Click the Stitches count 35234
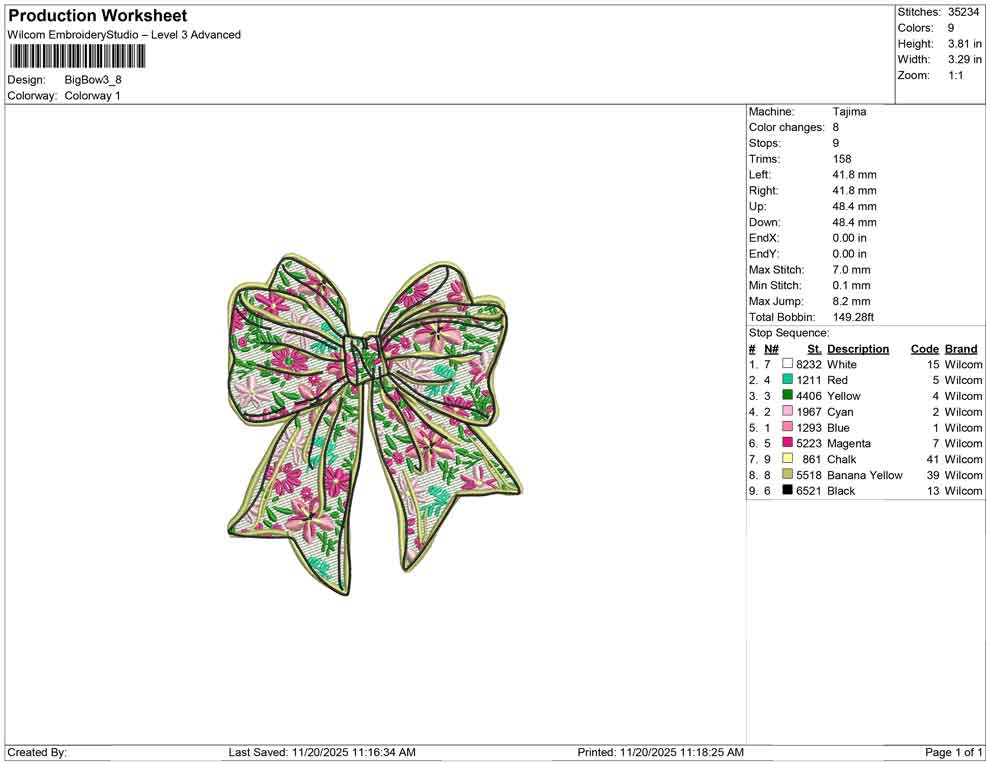The height and width of the screenshot is (762, 990). (965, 12)
